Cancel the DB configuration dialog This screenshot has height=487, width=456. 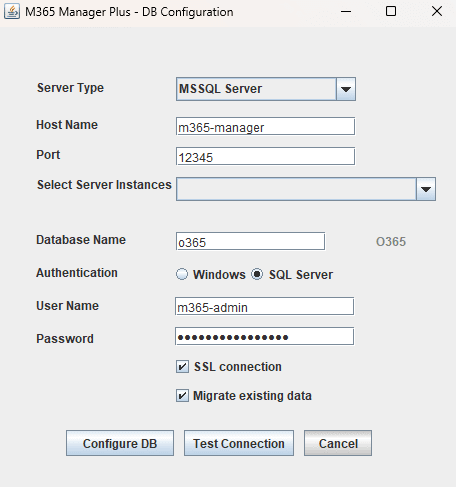338,443
